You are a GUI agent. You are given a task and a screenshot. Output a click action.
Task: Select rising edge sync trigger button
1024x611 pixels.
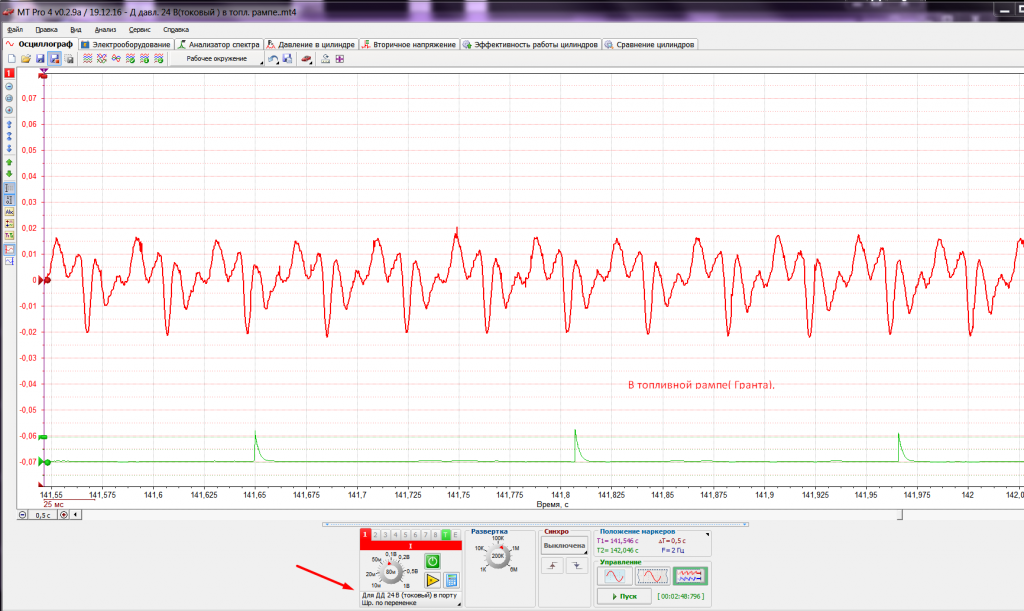(552, 566)
